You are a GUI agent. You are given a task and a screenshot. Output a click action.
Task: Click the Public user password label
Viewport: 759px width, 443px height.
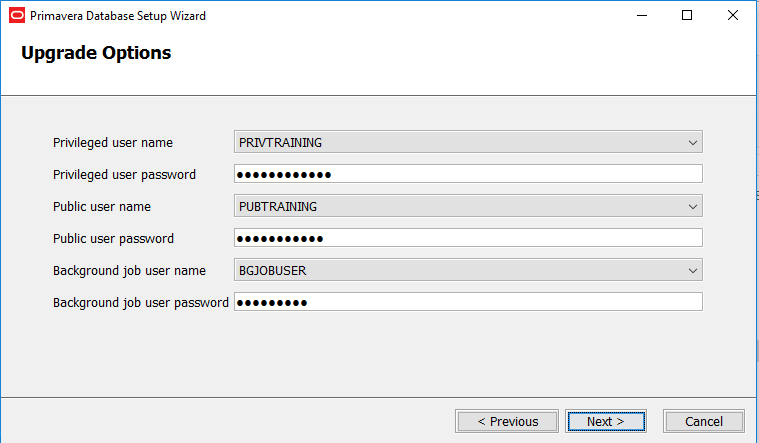click(x=113, y=239)
